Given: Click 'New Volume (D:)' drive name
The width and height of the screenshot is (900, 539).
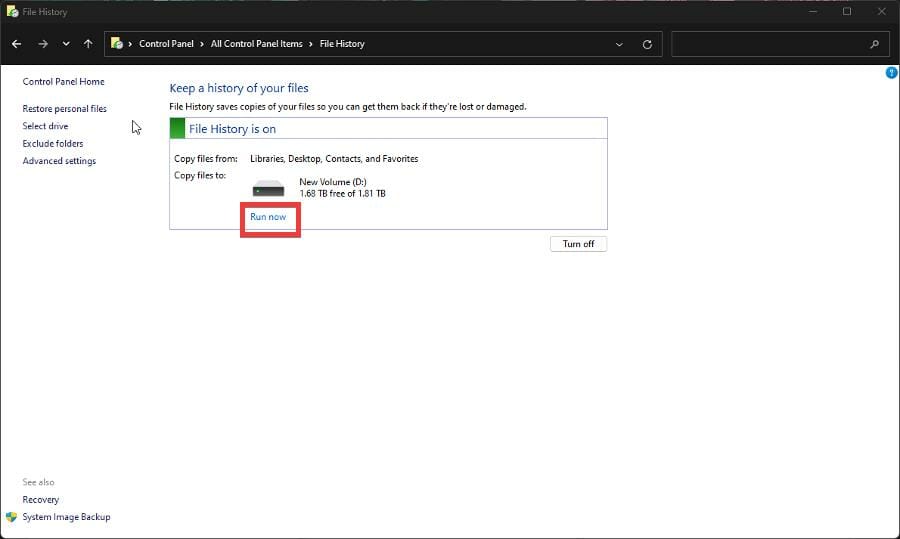Looking at the screenshot, I should tap(333, 181).
